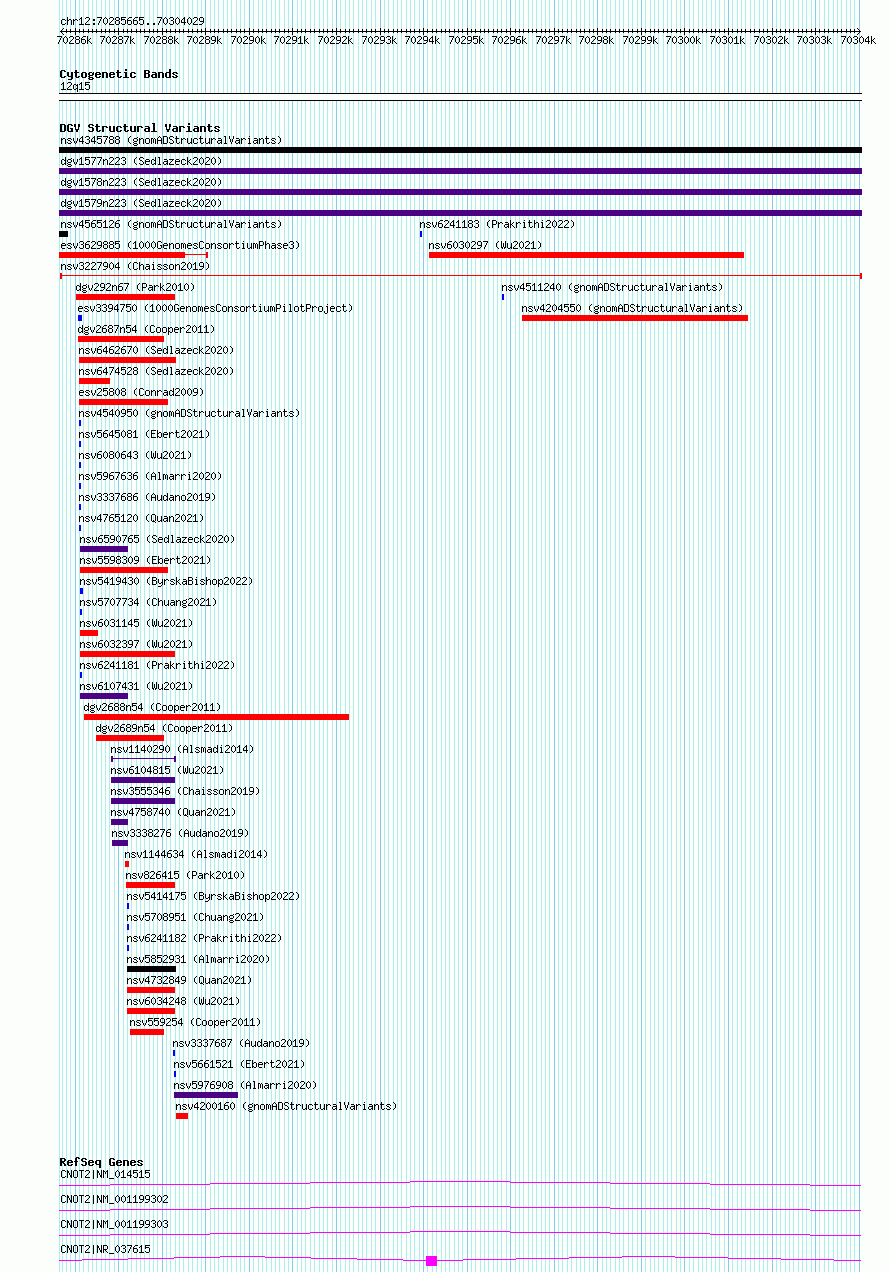This screenshot has width=890, height=1272.
Task: Click the dgv292n67 Park2010 label
Action: tap(135, 287)
